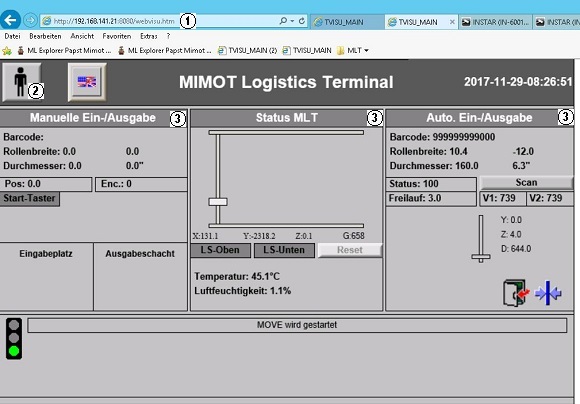Click the blue converging arrows icon
This screenshot has height=404, width=580.
tap(548, 293)
